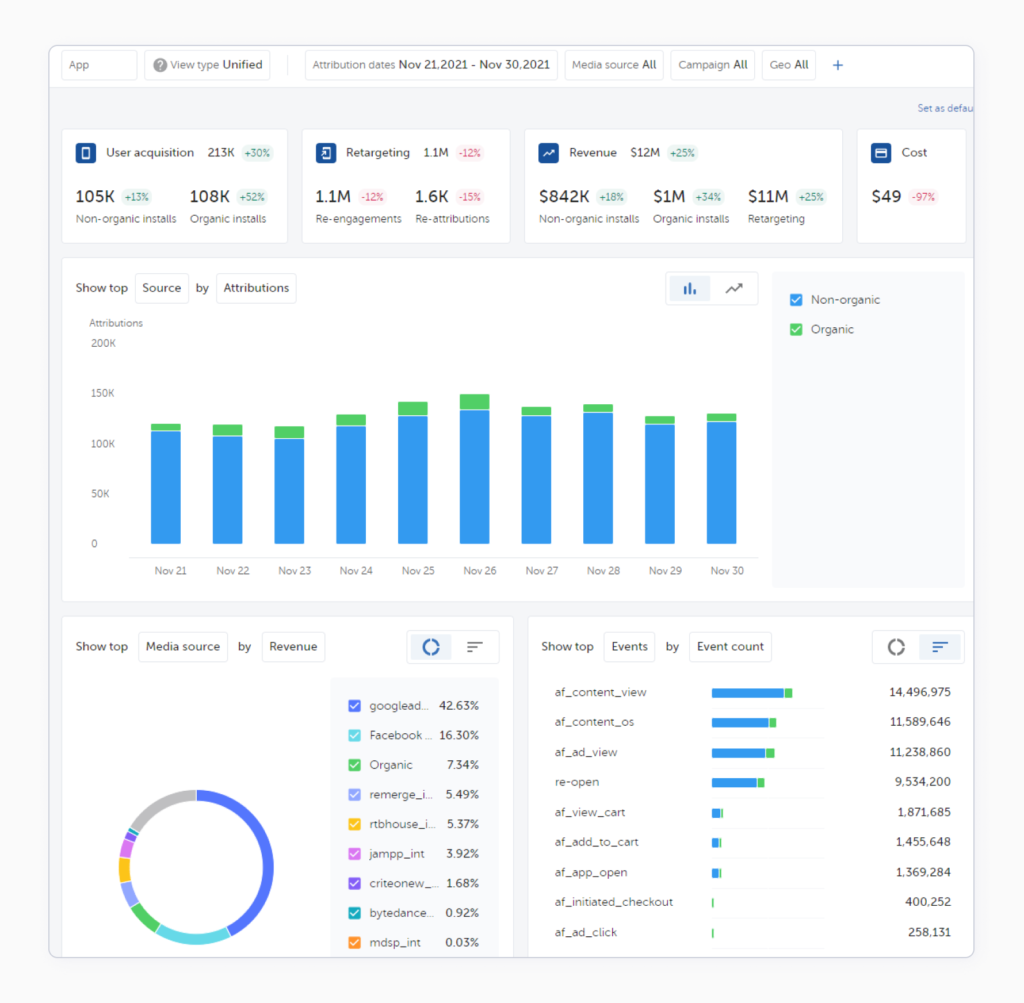The image size is (1024, 1003).
Task: Click the Cost panel icon
Action: tap(880, 152)
